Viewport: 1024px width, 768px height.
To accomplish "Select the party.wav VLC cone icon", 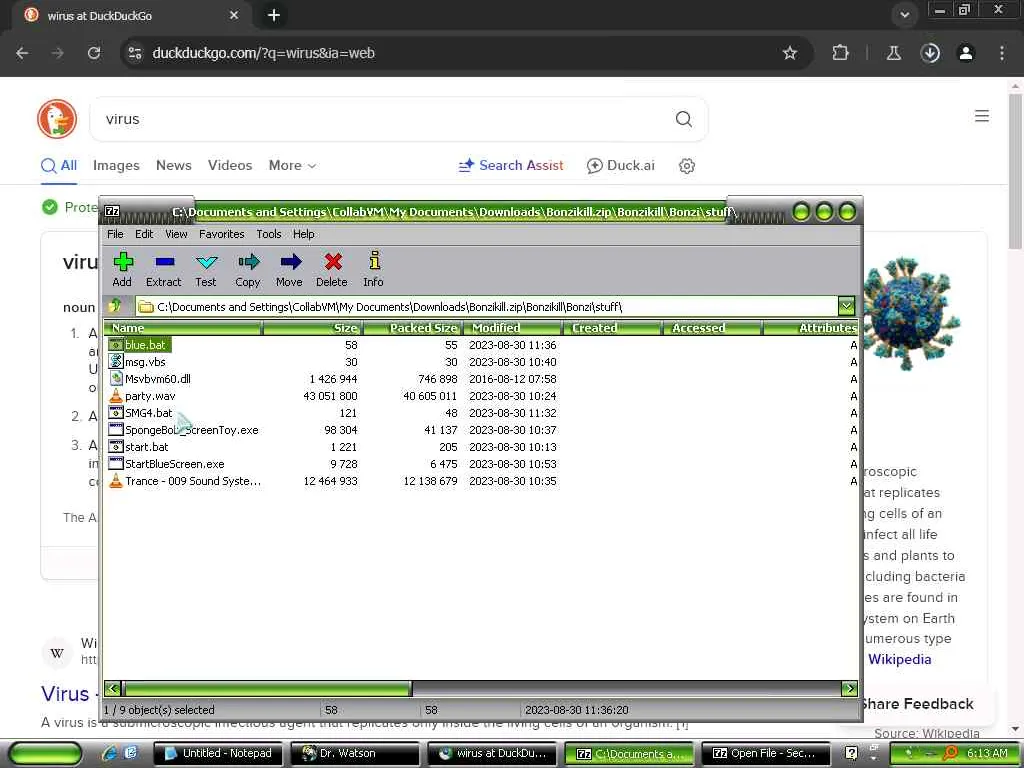I will (x=116, y=395).
